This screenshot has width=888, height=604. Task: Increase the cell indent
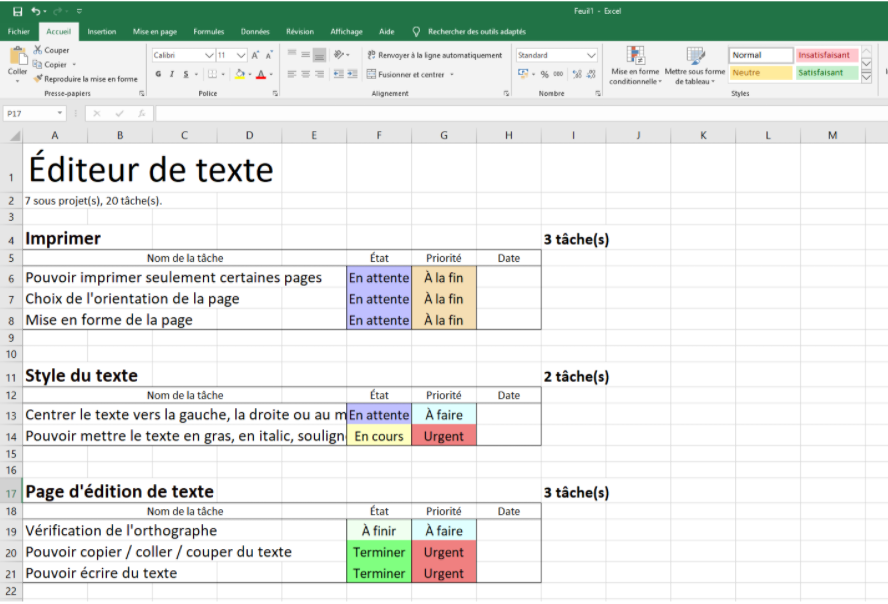352,74
